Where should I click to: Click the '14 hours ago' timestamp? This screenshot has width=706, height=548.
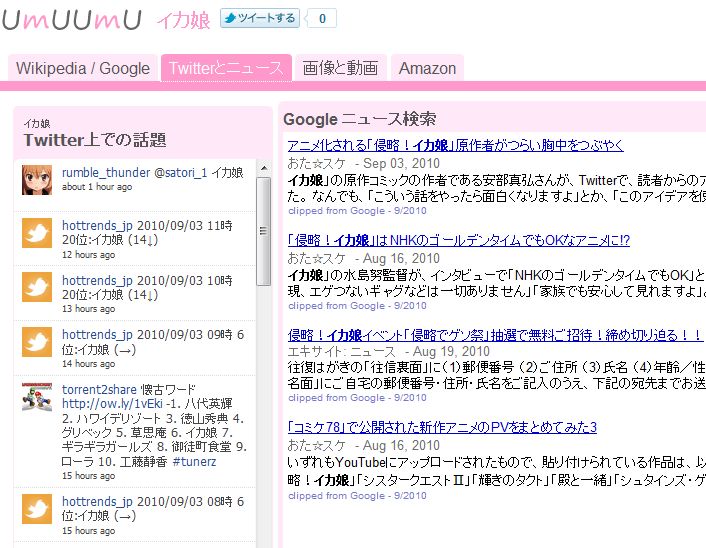(x=88, y=364)
